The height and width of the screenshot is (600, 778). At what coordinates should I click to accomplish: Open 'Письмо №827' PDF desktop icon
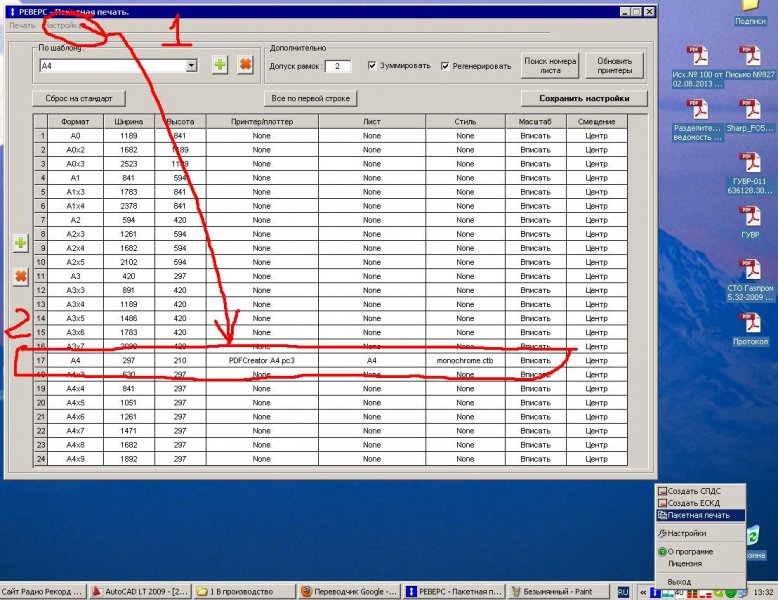click(x=750, y=62)
